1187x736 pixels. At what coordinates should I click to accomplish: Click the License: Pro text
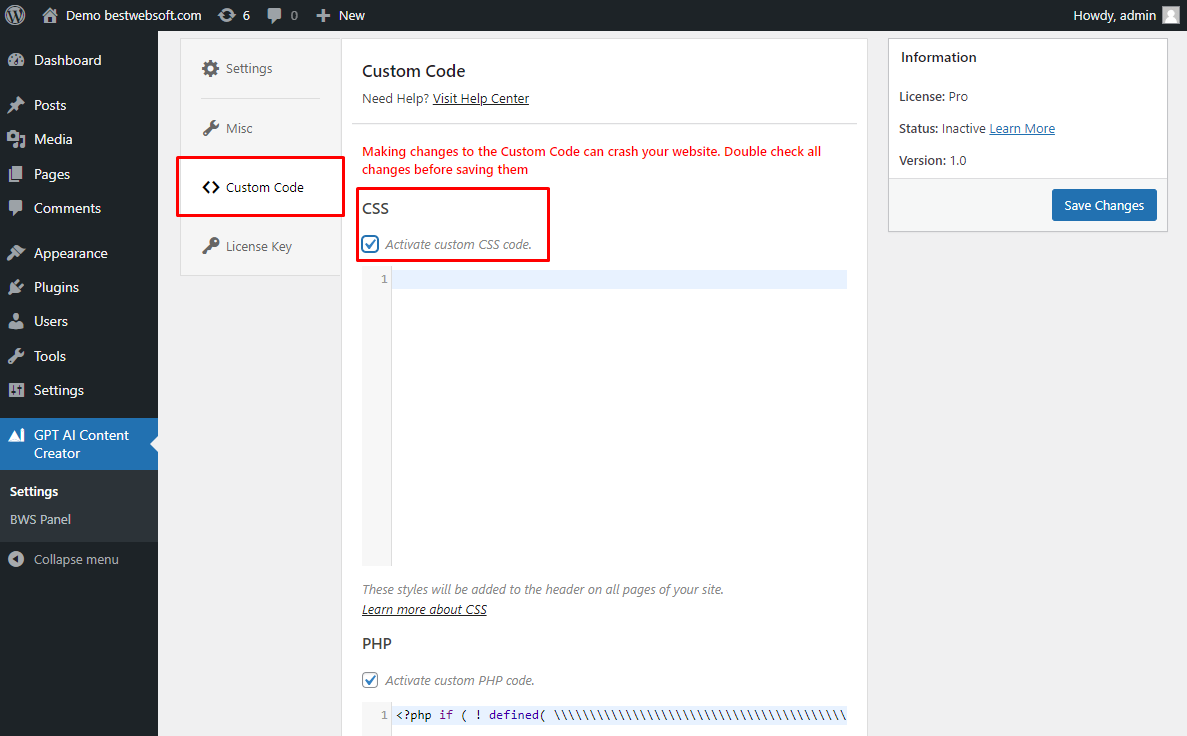pyautogui.click(x=933, y=96)
